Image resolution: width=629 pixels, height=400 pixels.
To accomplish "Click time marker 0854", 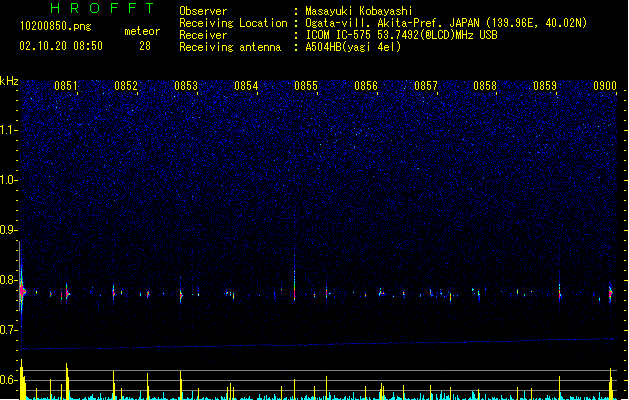I will point(246,86).
